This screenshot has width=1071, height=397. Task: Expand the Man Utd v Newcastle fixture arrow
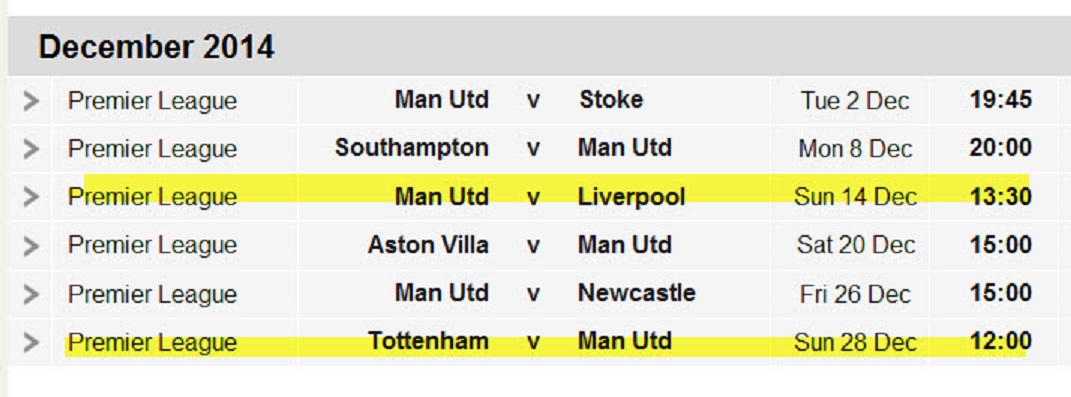coord(31,295)
